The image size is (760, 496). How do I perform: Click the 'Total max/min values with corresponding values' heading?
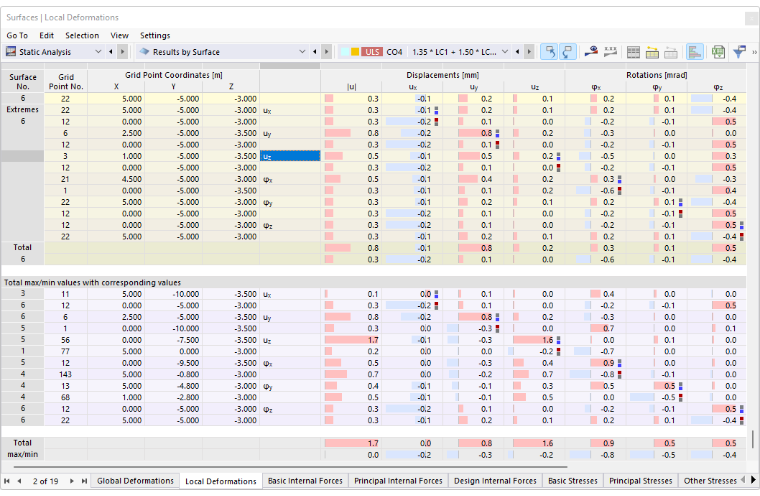[93, 282]
